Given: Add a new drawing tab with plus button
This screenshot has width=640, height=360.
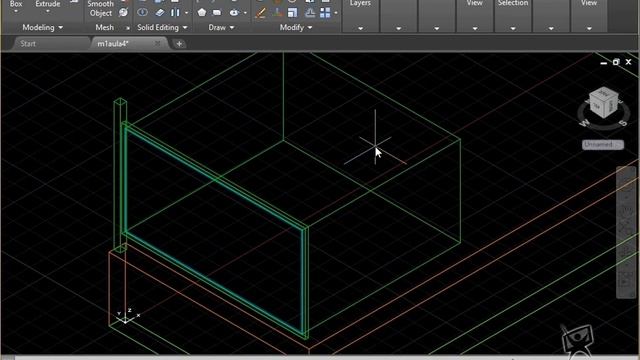Looking at the screenshot, I should (x=179, y=44).
